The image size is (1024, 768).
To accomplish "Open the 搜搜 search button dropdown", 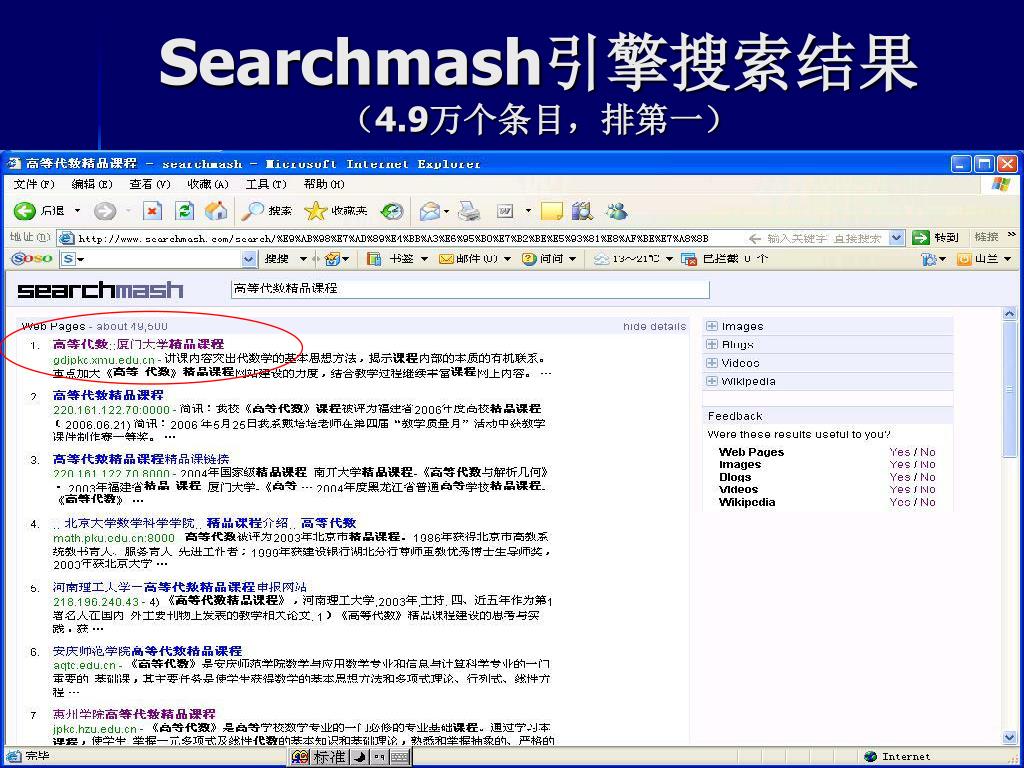I will (303, 259).
